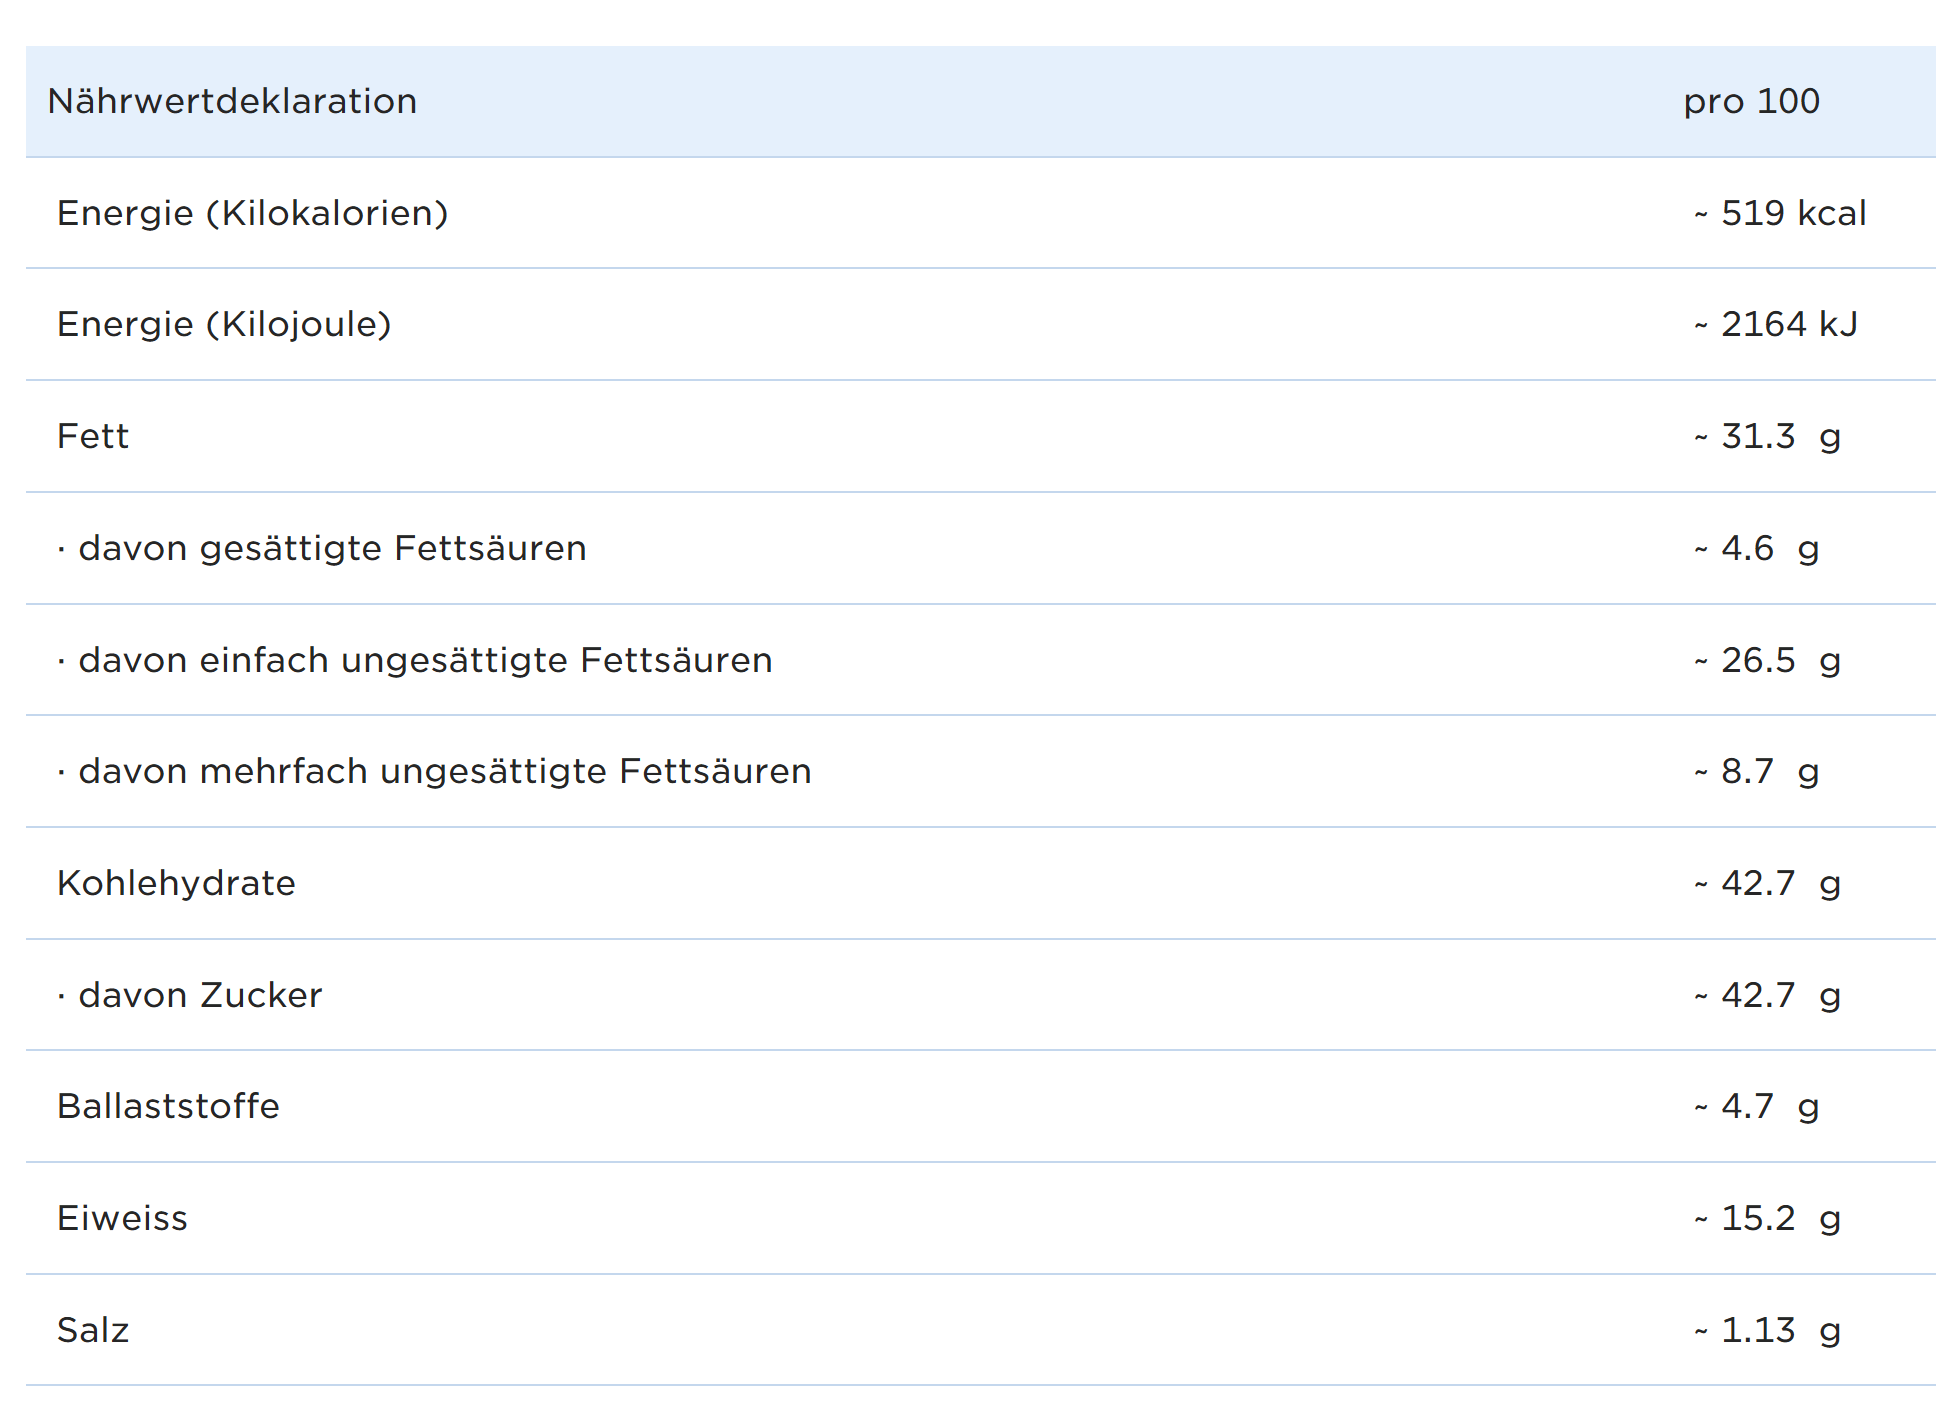
Task: Select the Energie (Kilojoule) row label
Action: pos(224,324)
